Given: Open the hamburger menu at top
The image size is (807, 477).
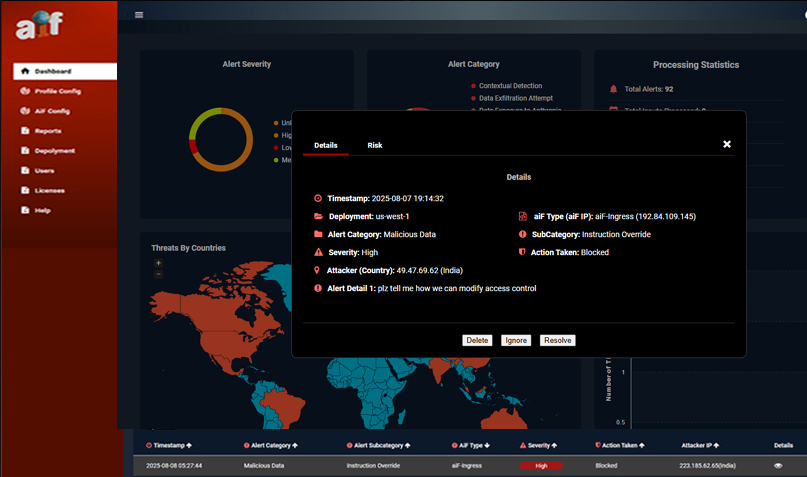Looking at the screenshot, I should 139,15.
